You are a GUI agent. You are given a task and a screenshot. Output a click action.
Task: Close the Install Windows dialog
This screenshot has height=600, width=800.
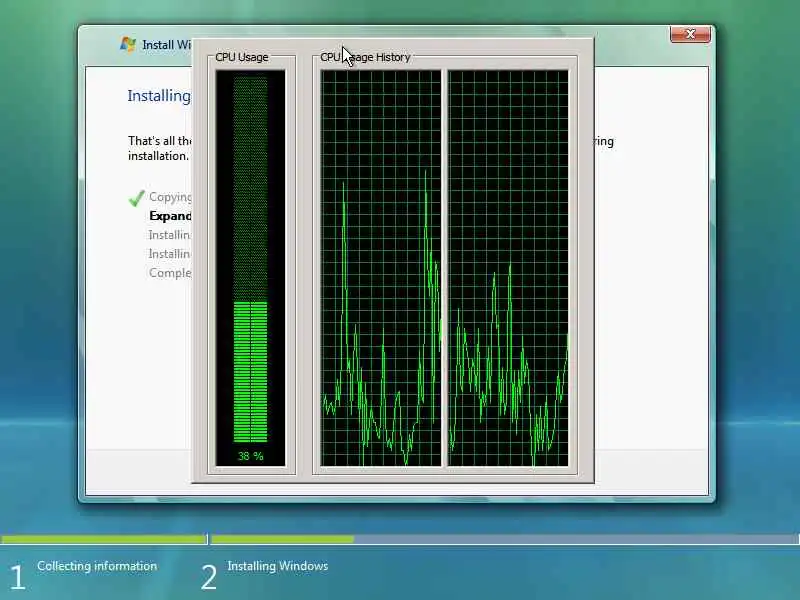(x=690, y=34)
